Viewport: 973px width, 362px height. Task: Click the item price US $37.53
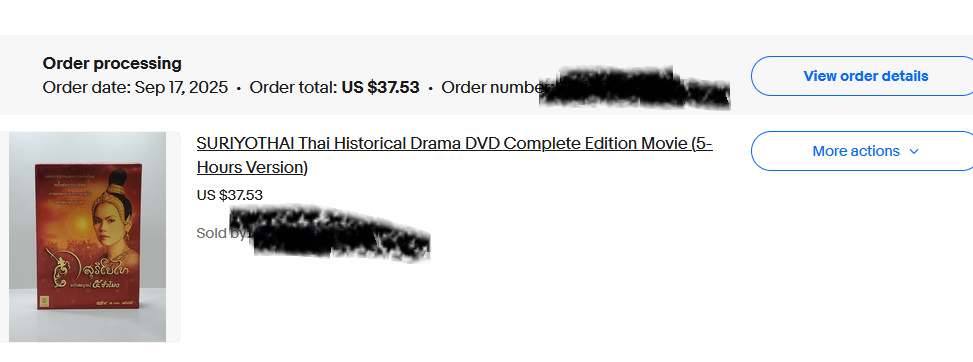(230, 195)
